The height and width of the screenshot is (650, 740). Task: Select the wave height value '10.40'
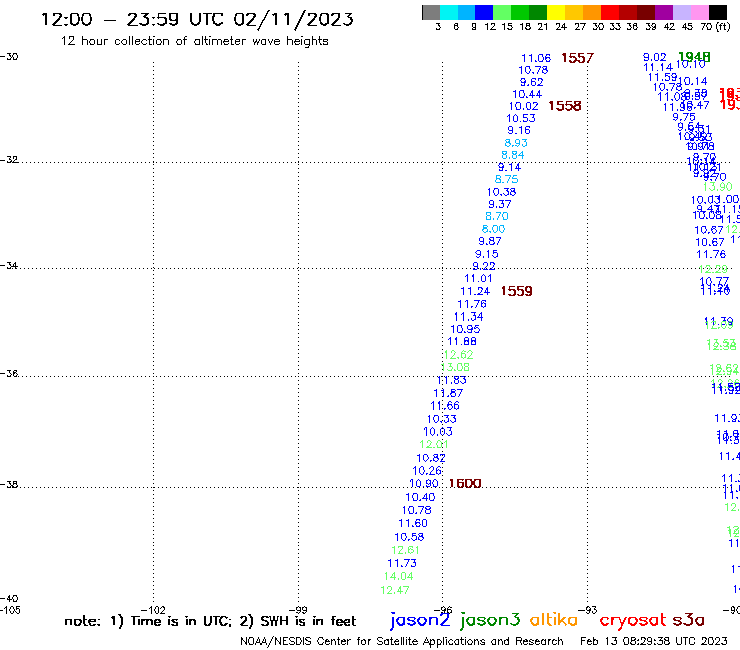pos(420,497)
